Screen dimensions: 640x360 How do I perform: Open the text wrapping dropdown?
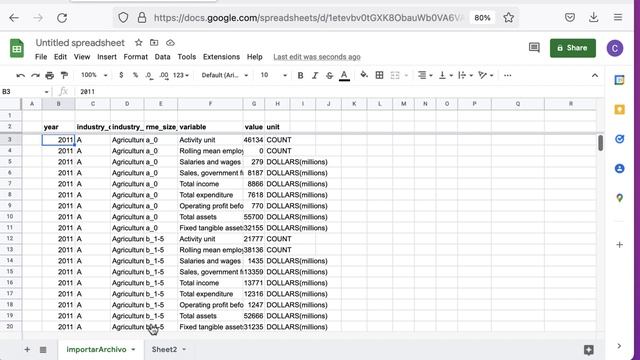click(x=465, y=75)
